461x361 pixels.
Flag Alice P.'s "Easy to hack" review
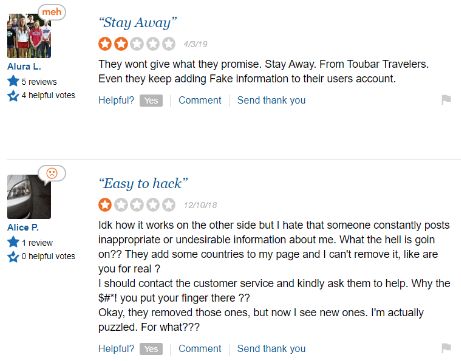pyautogui.click(x=446, y=348)
